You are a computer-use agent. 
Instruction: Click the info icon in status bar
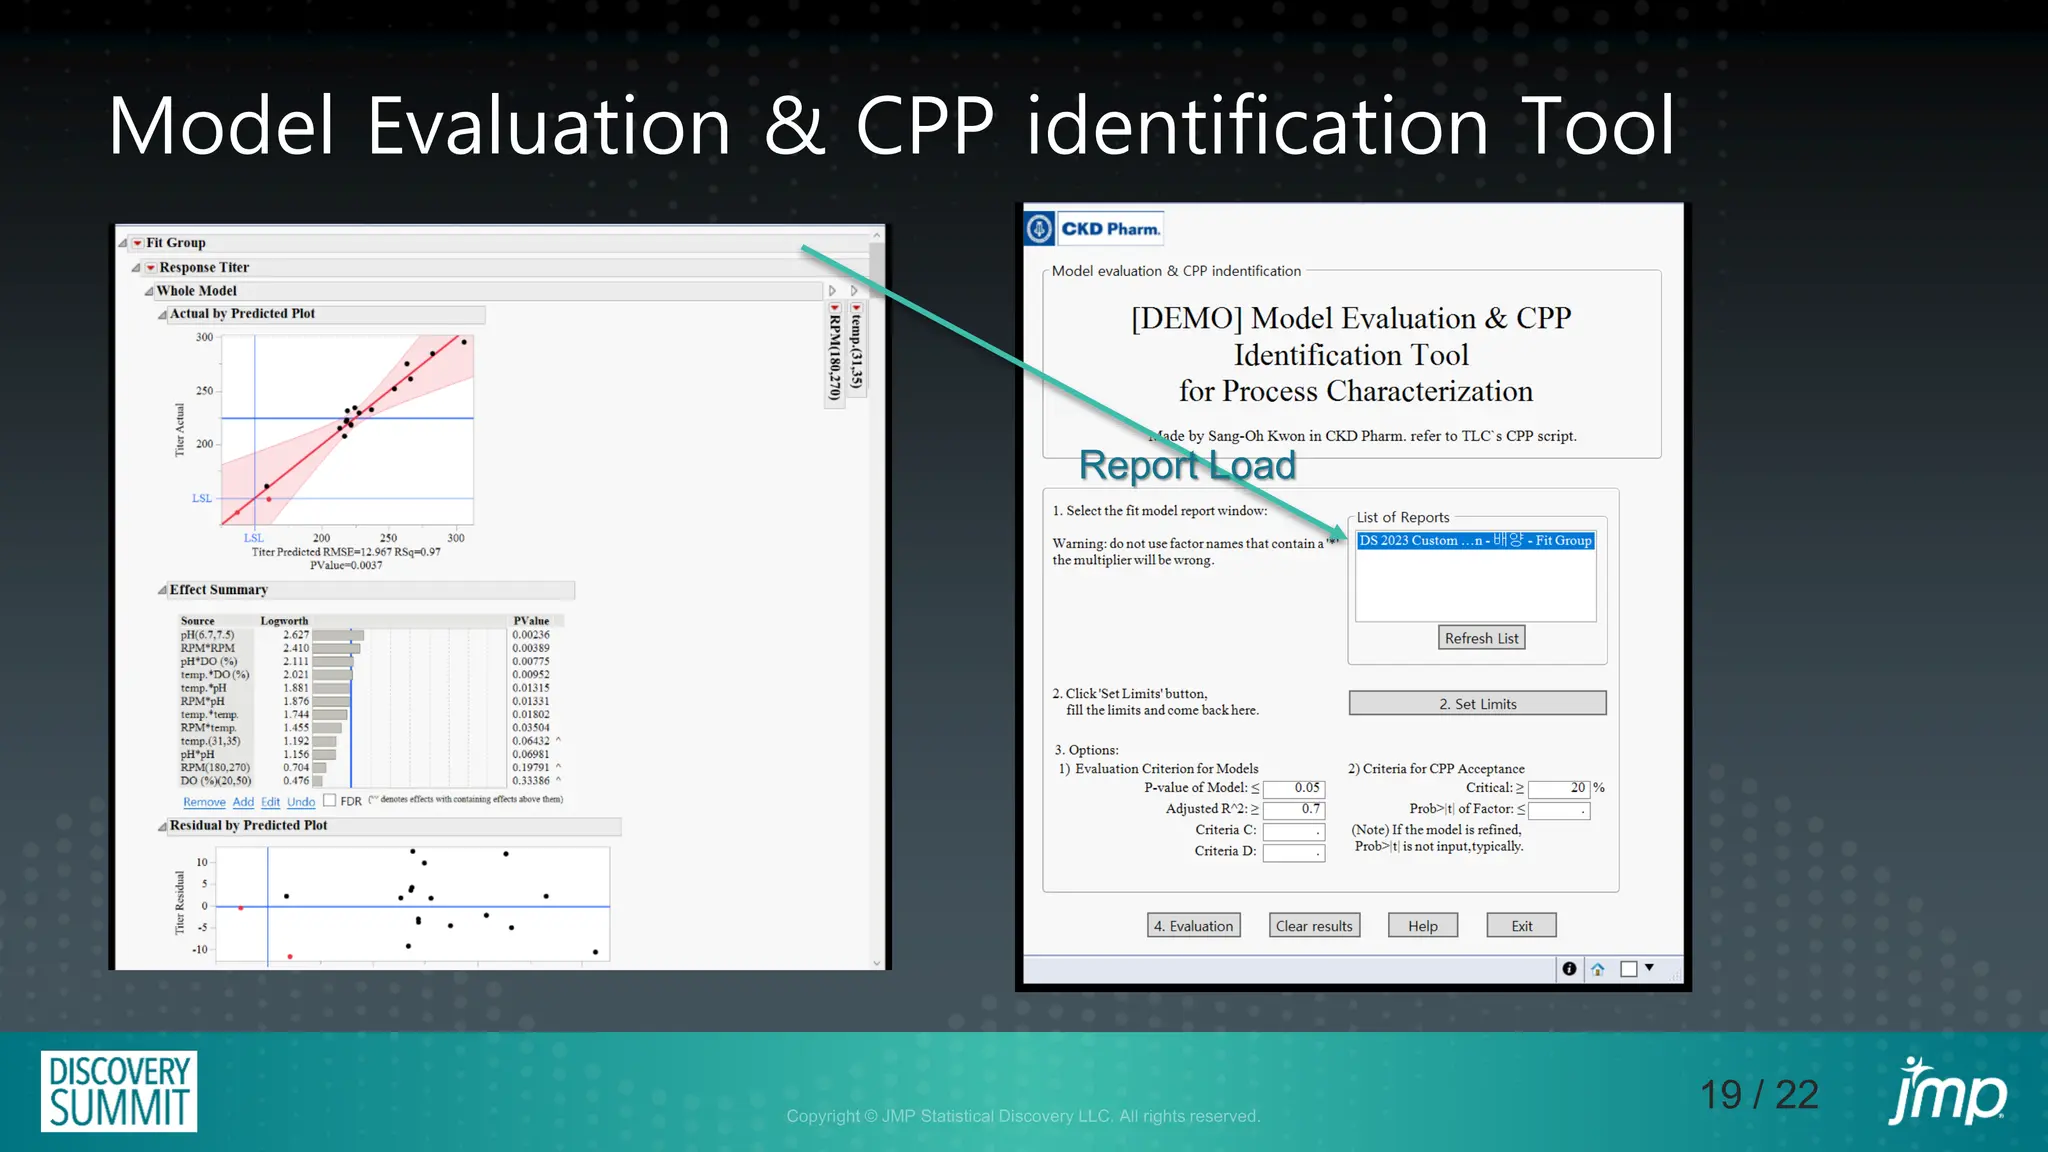[1569, 968]
